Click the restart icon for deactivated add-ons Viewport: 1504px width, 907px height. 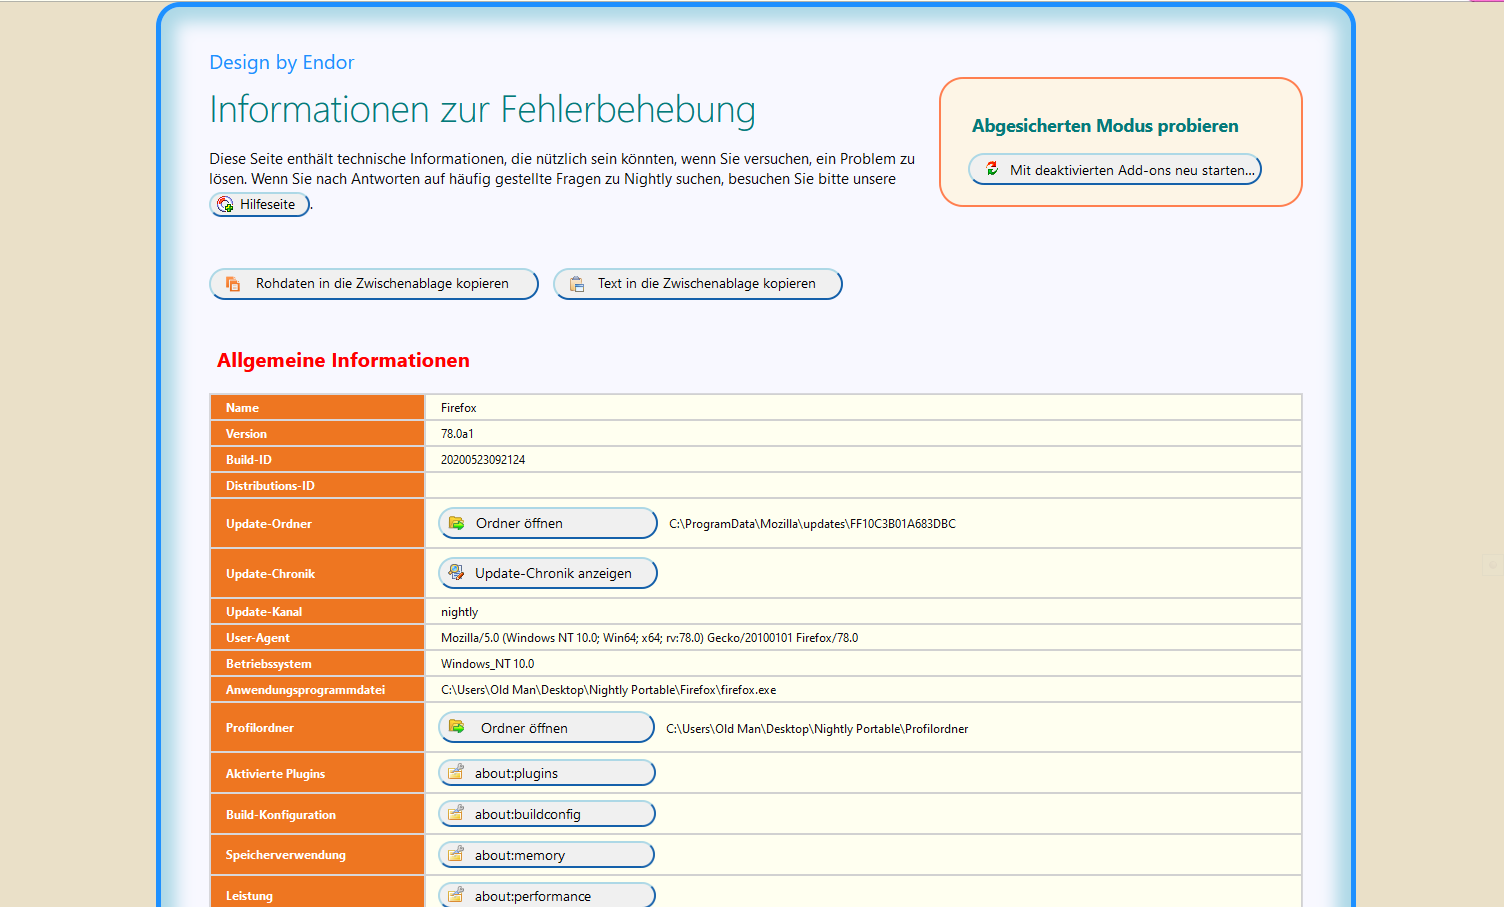(x=992, y=169)
